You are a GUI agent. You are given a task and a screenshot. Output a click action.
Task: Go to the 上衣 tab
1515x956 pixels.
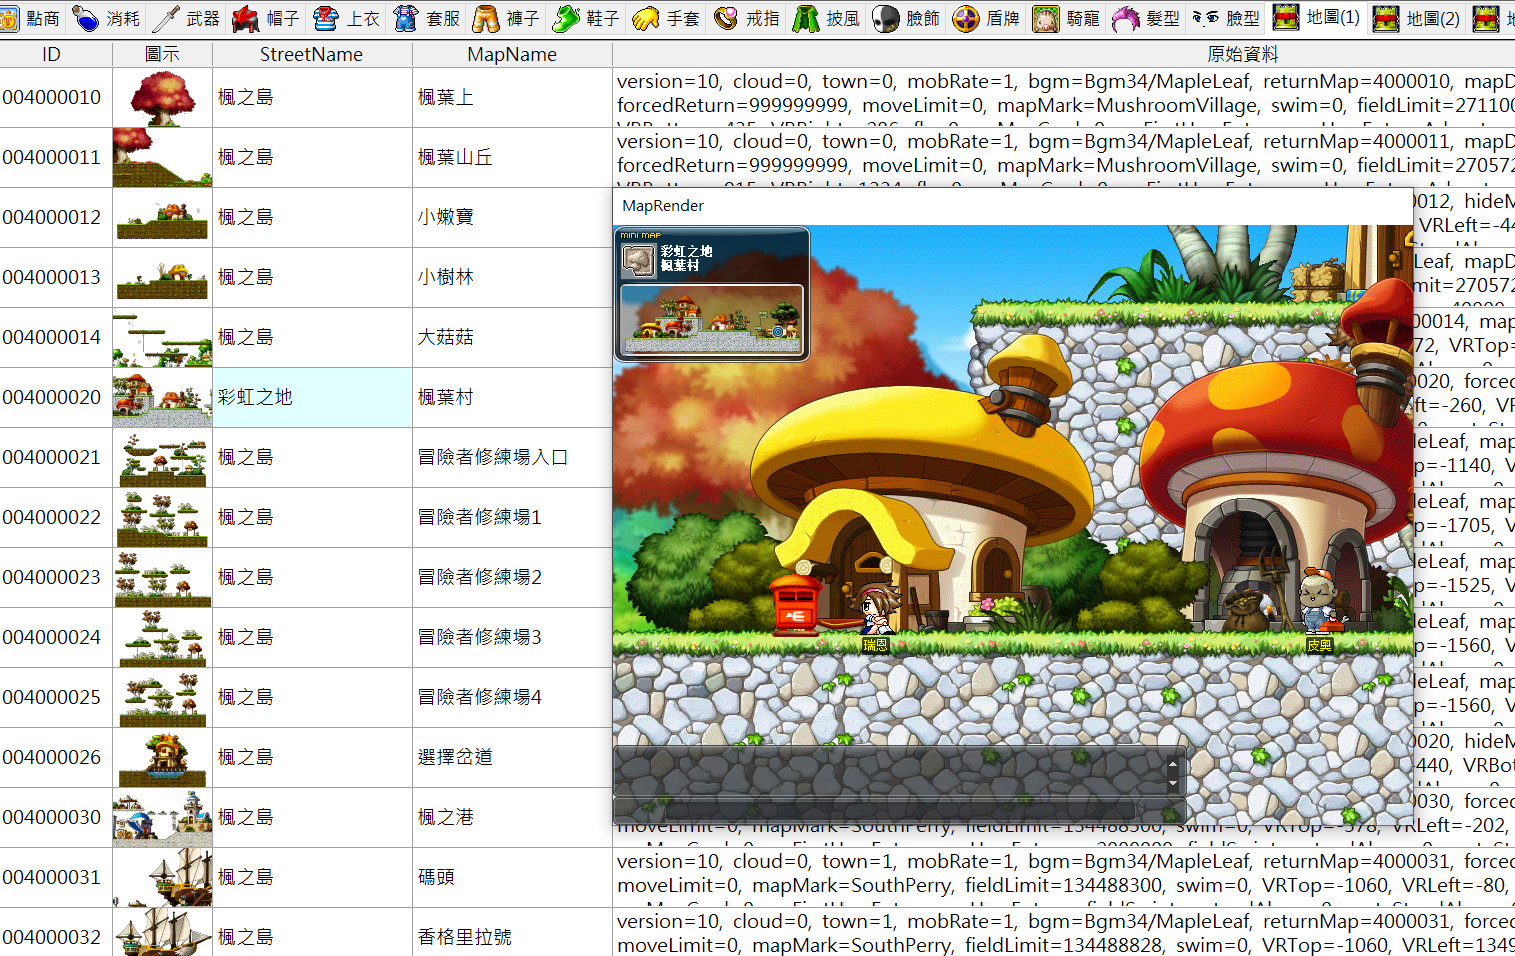(x=347, y=18)
